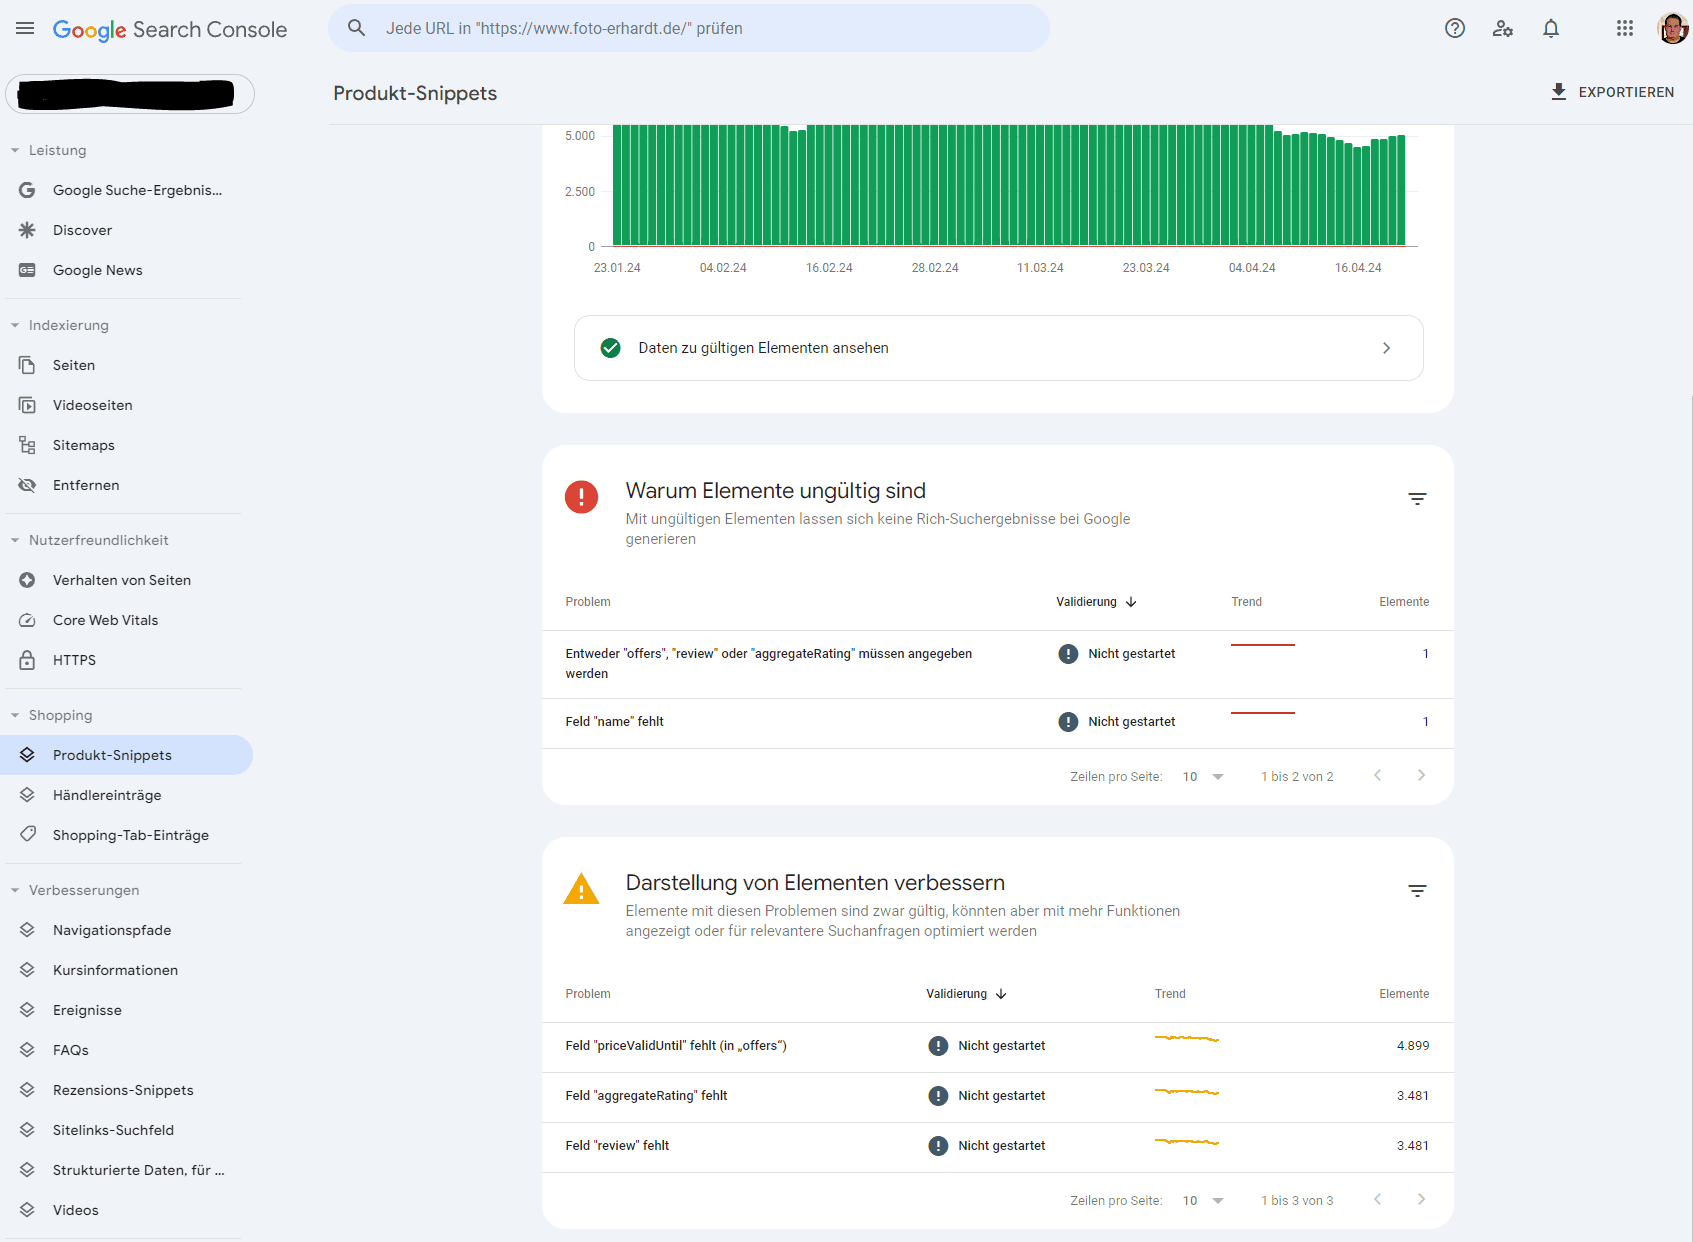Open Produkt-Snippets in sidebar
1693x1242 pixels.
126,755
